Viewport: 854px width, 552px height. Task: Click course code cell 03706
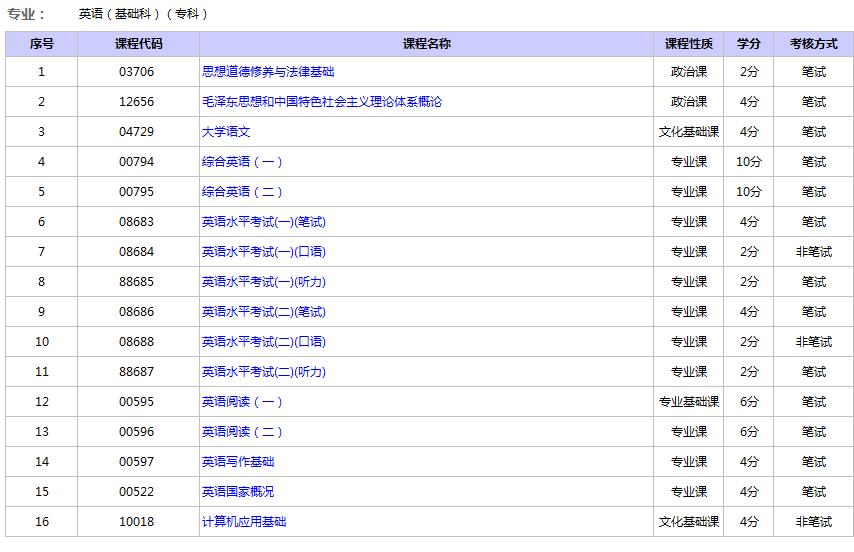coord(137,72)
